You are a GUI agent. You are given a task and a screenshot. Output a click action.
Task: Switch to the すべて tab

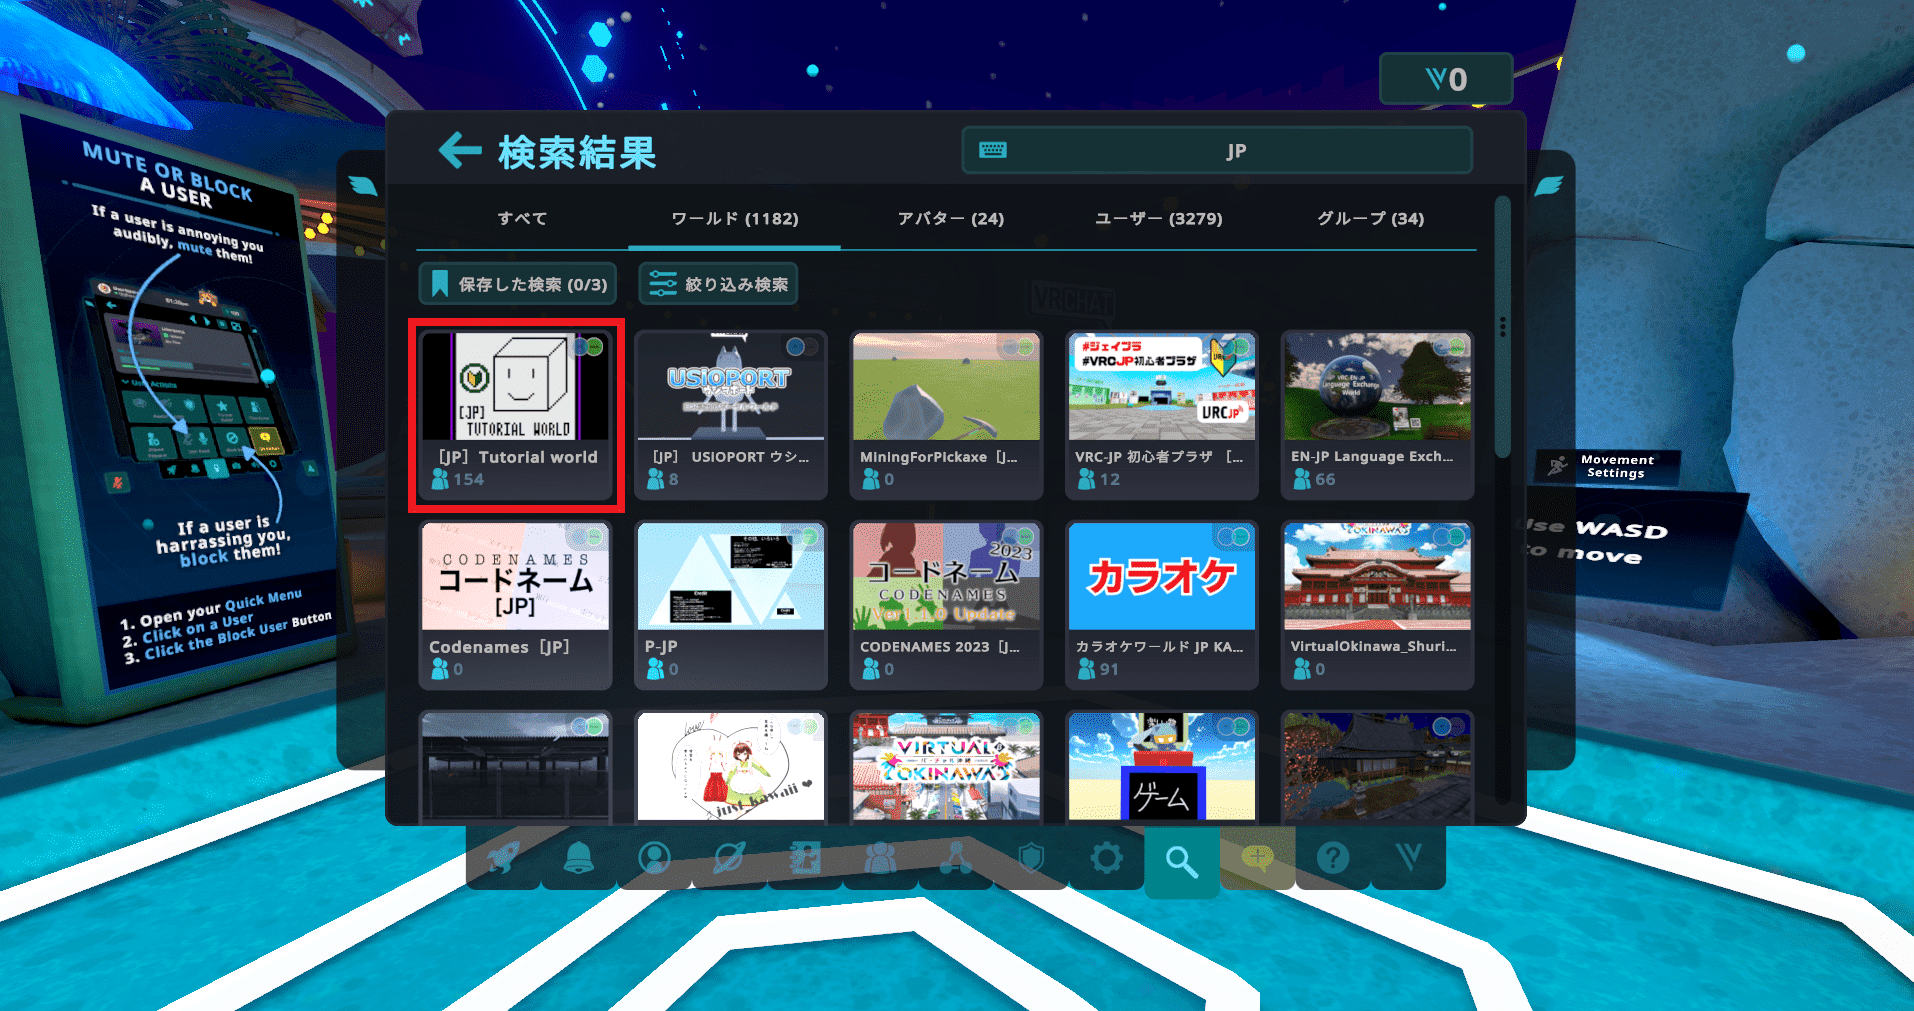(x=522, y=218)
